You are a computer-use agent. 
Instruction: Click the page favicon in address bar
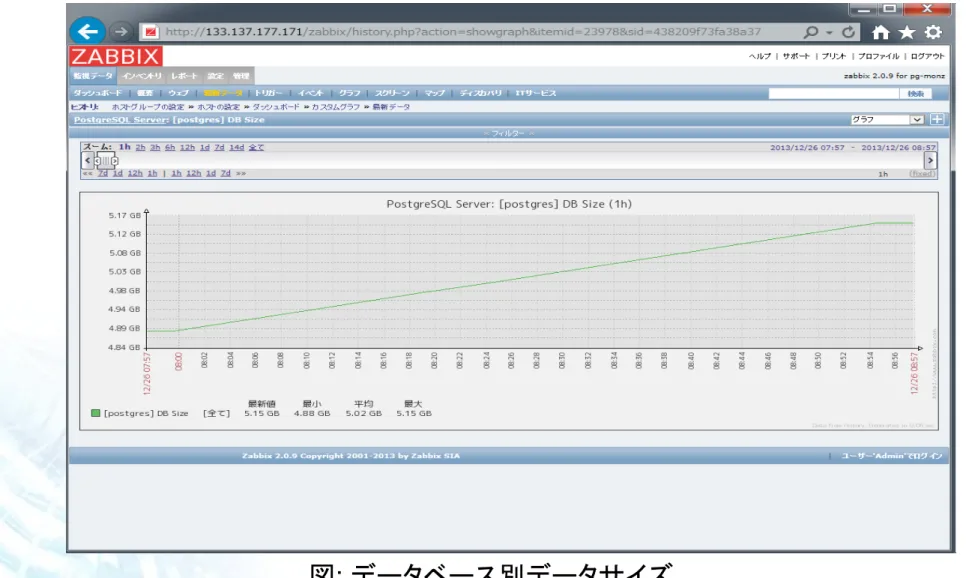pos(151,32)
